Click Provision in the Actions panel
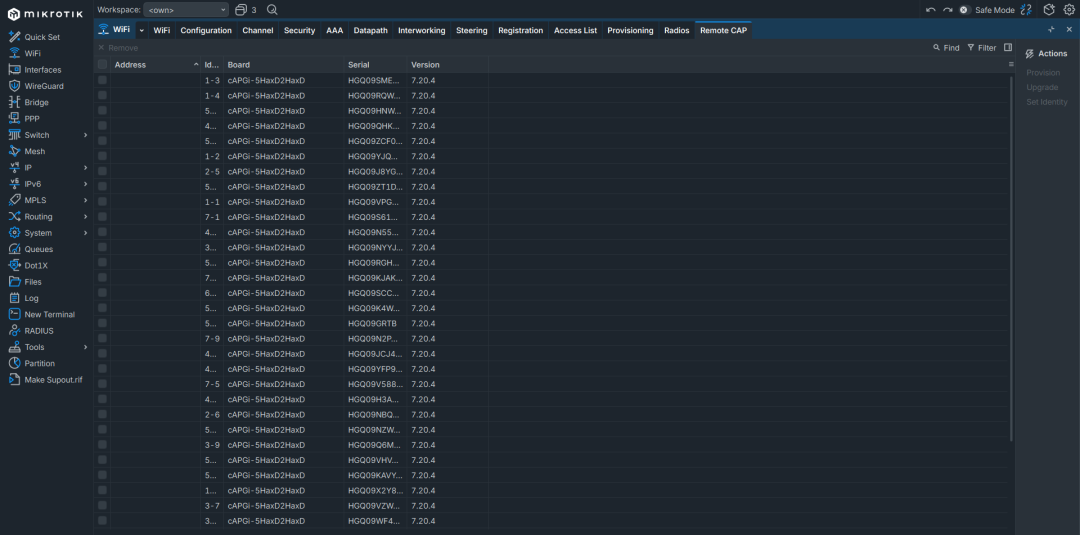Image resolution: width=1080 pixels, height=535 pixels. [1043, 72]
